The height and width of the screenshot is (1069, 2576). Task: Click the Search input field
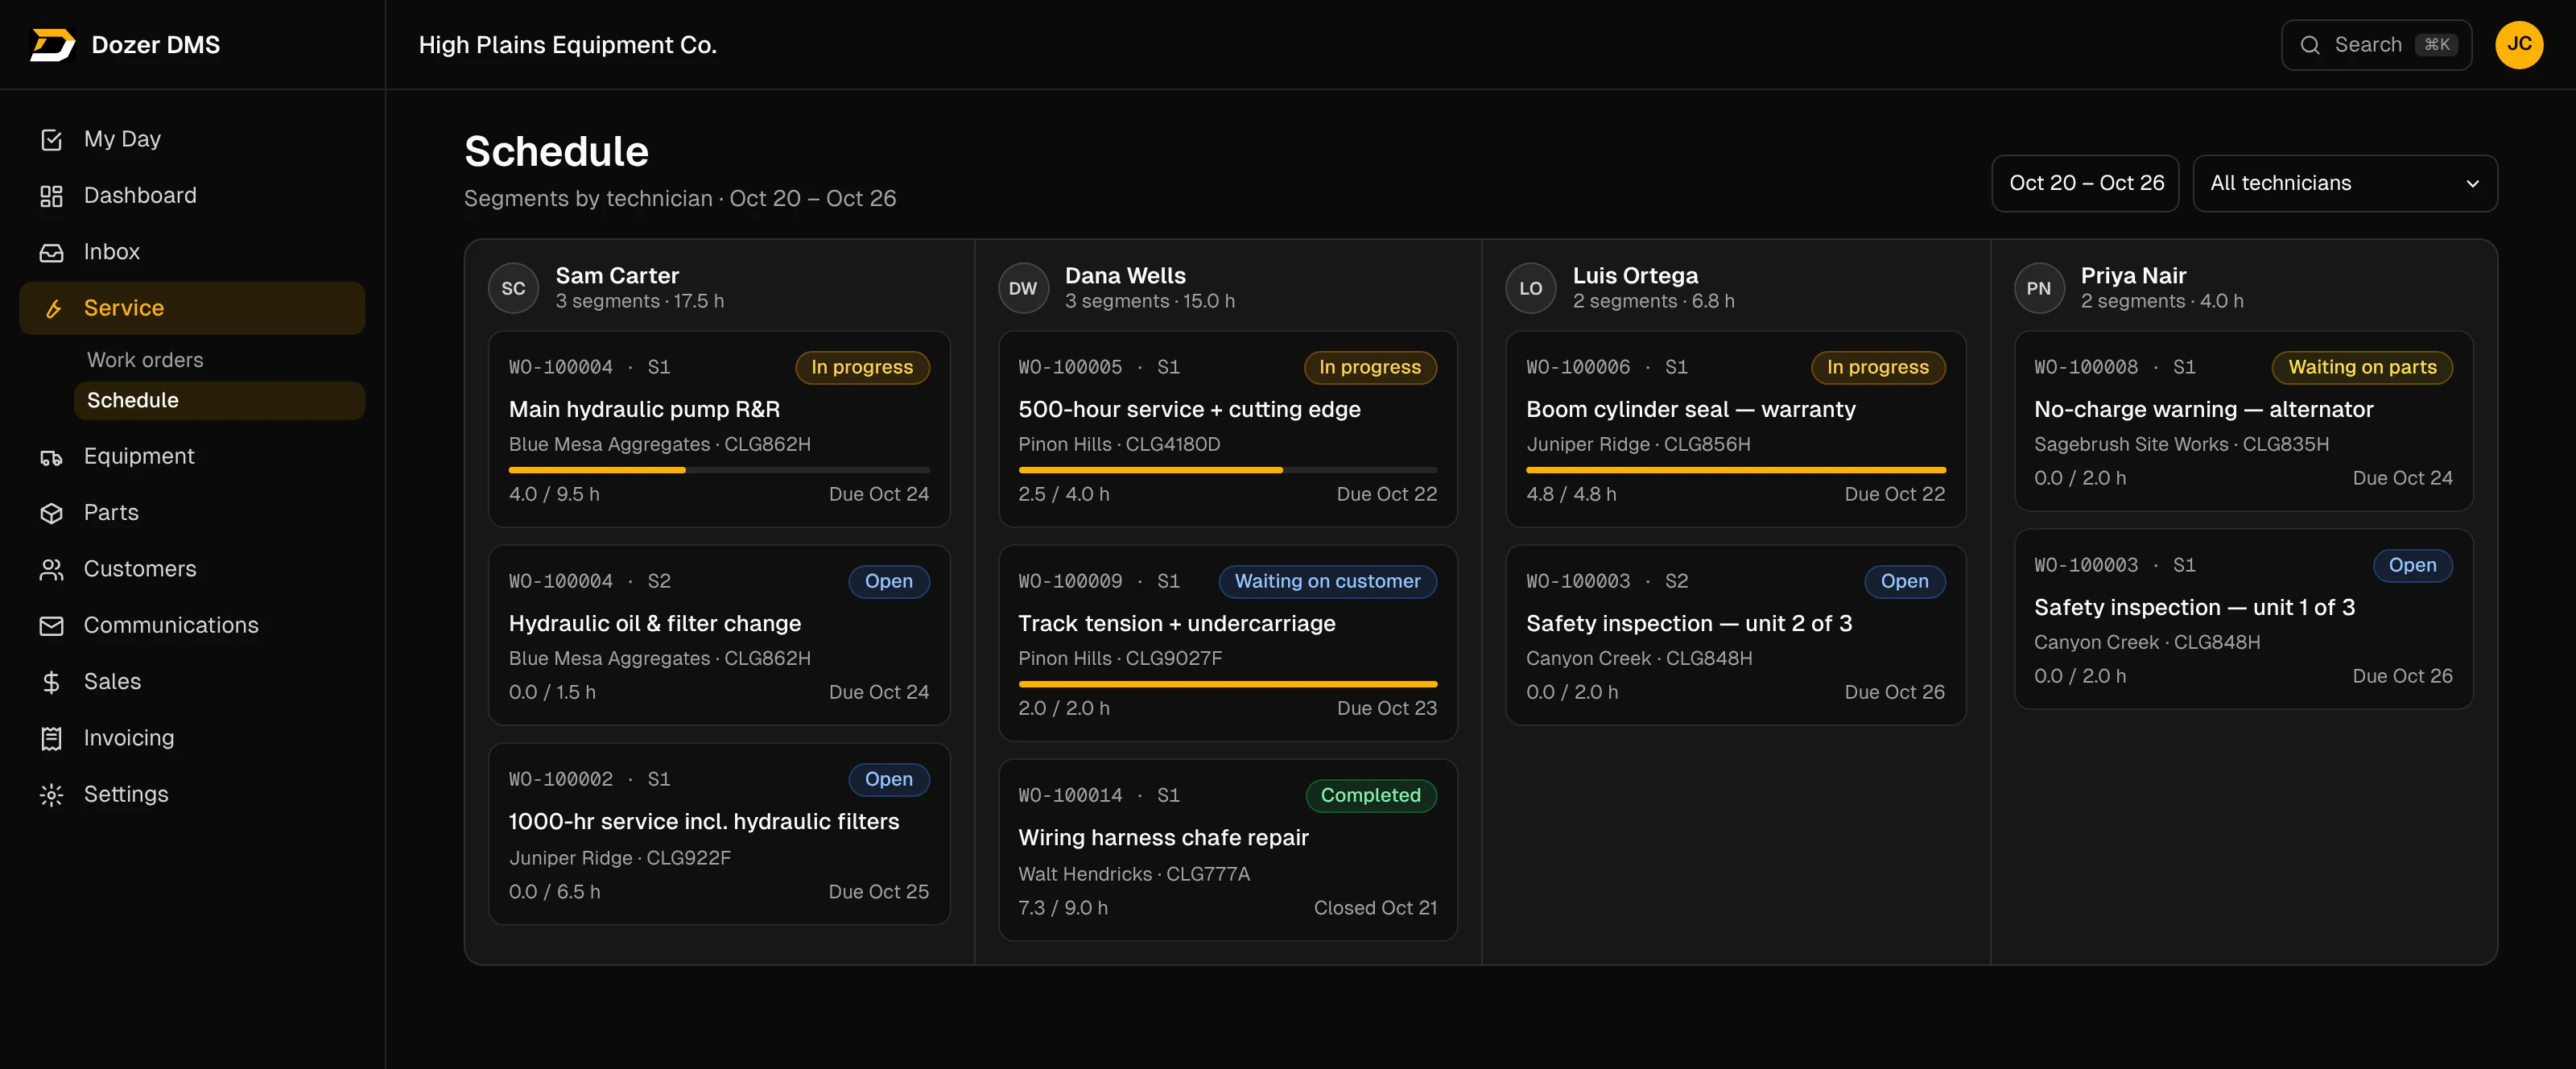coord(2376,45)
